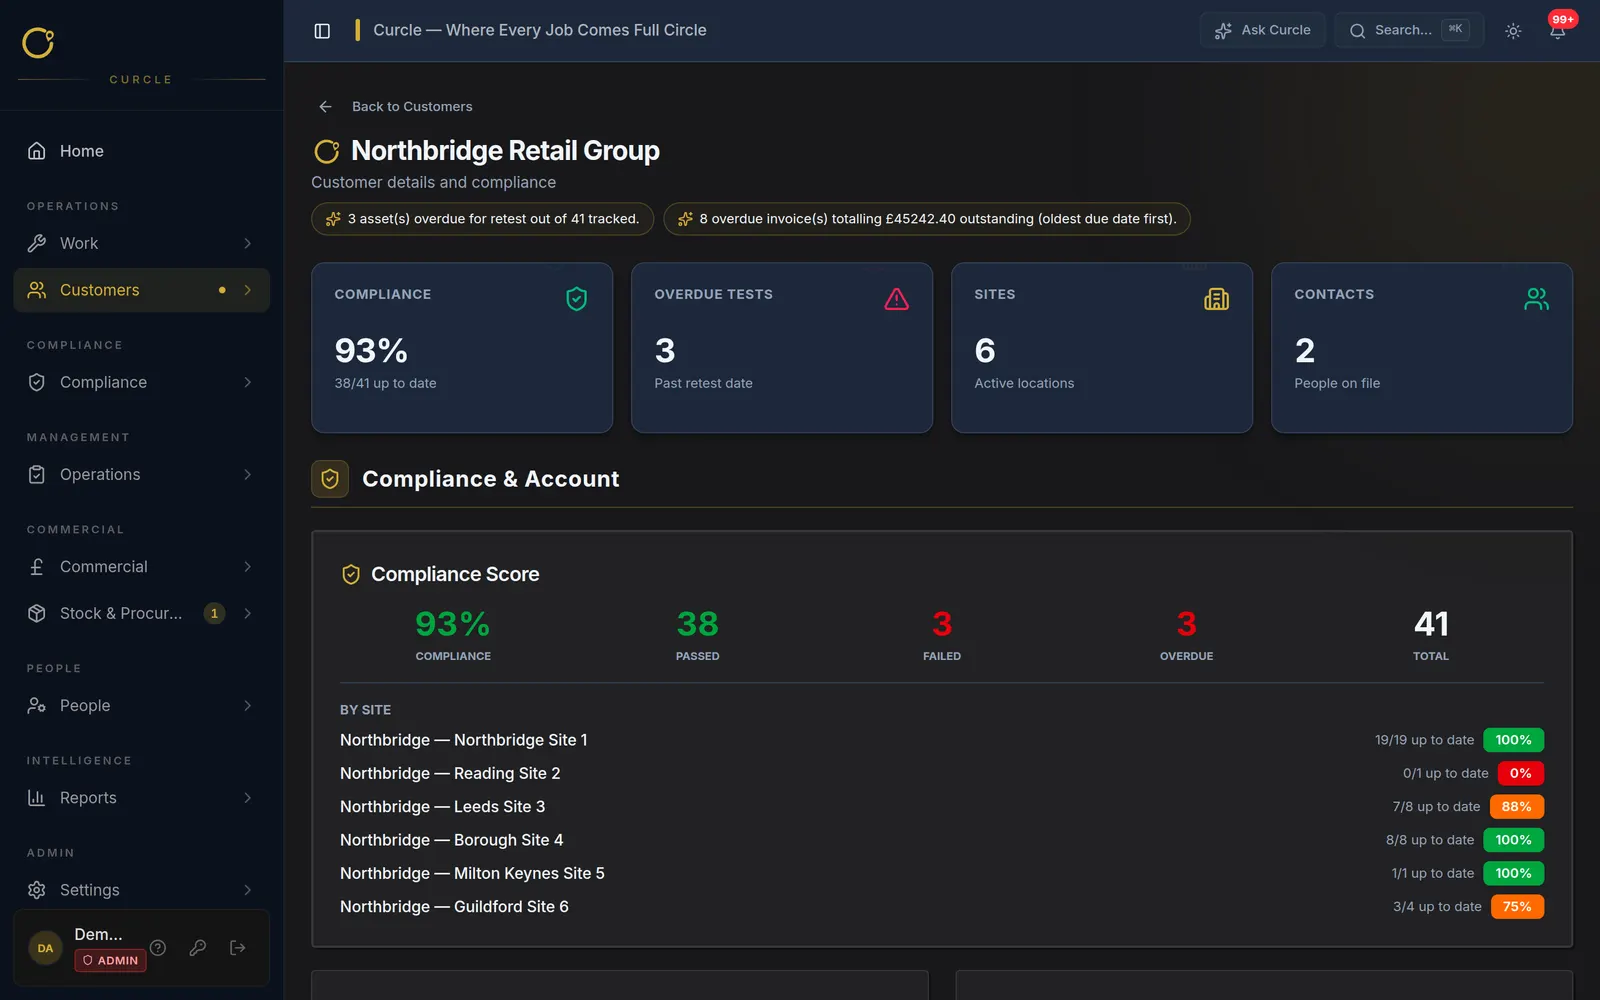Viewport: 1600px width, 1000px height.
Task: Click the Overdue Tests 3 card value
Action: point(665,351)
